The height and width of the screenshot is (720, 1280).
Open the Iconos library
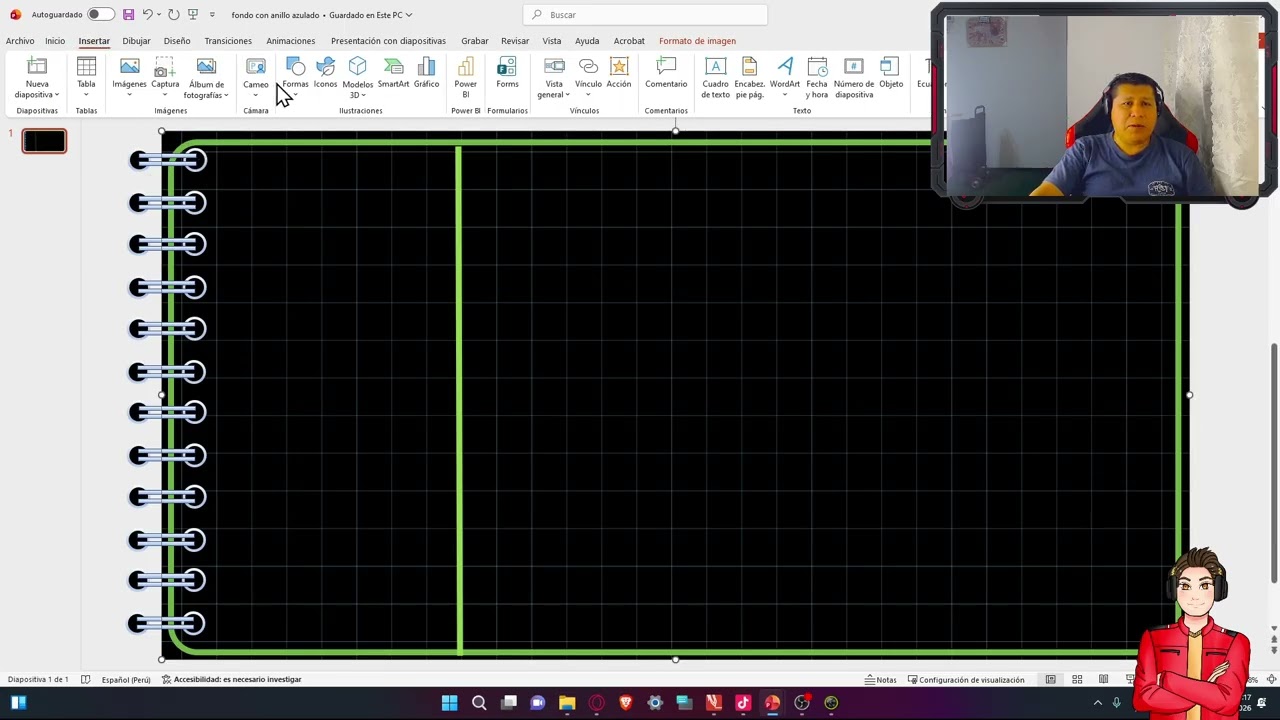coord(325,73)
